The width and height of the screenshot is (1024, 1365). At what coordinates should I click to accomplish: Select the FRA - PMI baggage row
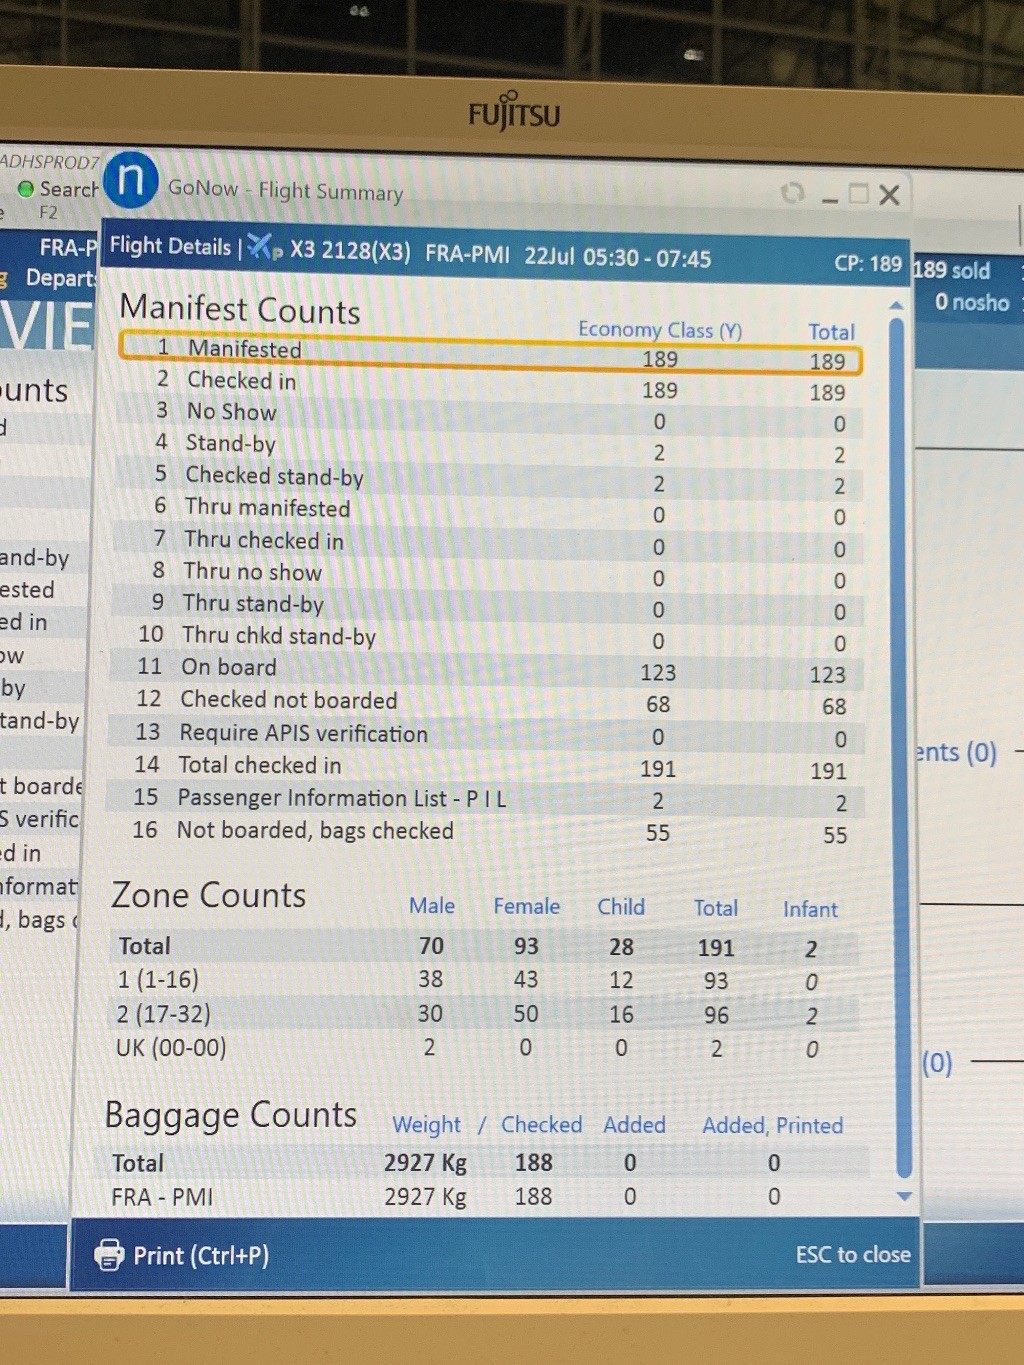coord(480,1196)
